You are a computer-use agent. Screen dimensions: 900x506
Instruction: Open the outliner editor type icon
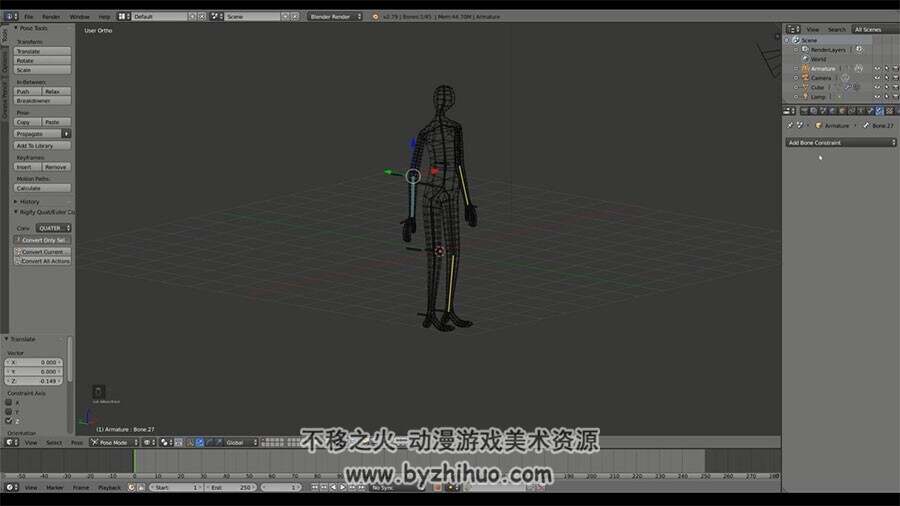coord(793,29)
